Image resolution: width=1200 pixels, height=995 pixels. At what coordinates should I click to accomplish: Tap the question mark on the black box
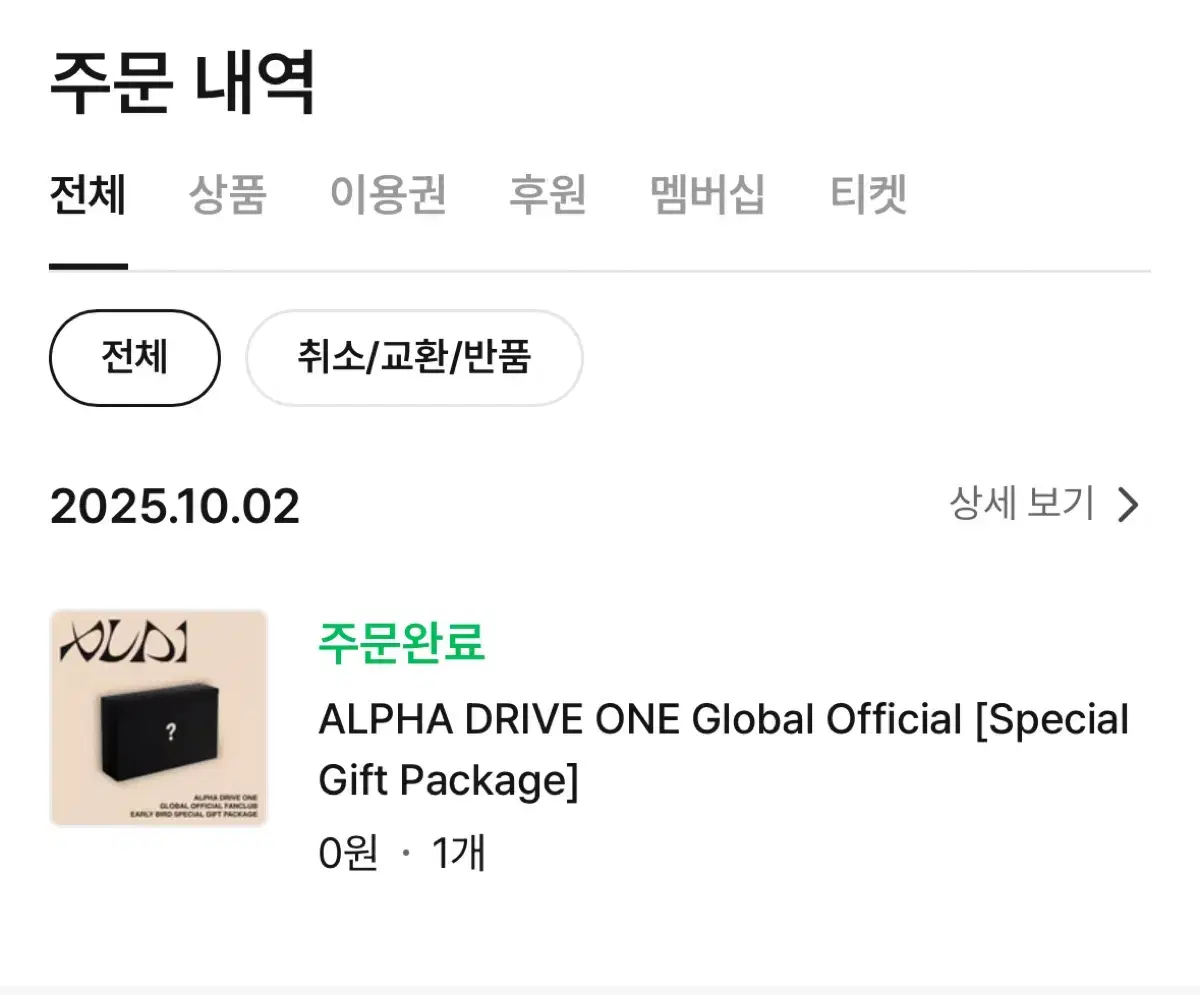coord(171,732)
